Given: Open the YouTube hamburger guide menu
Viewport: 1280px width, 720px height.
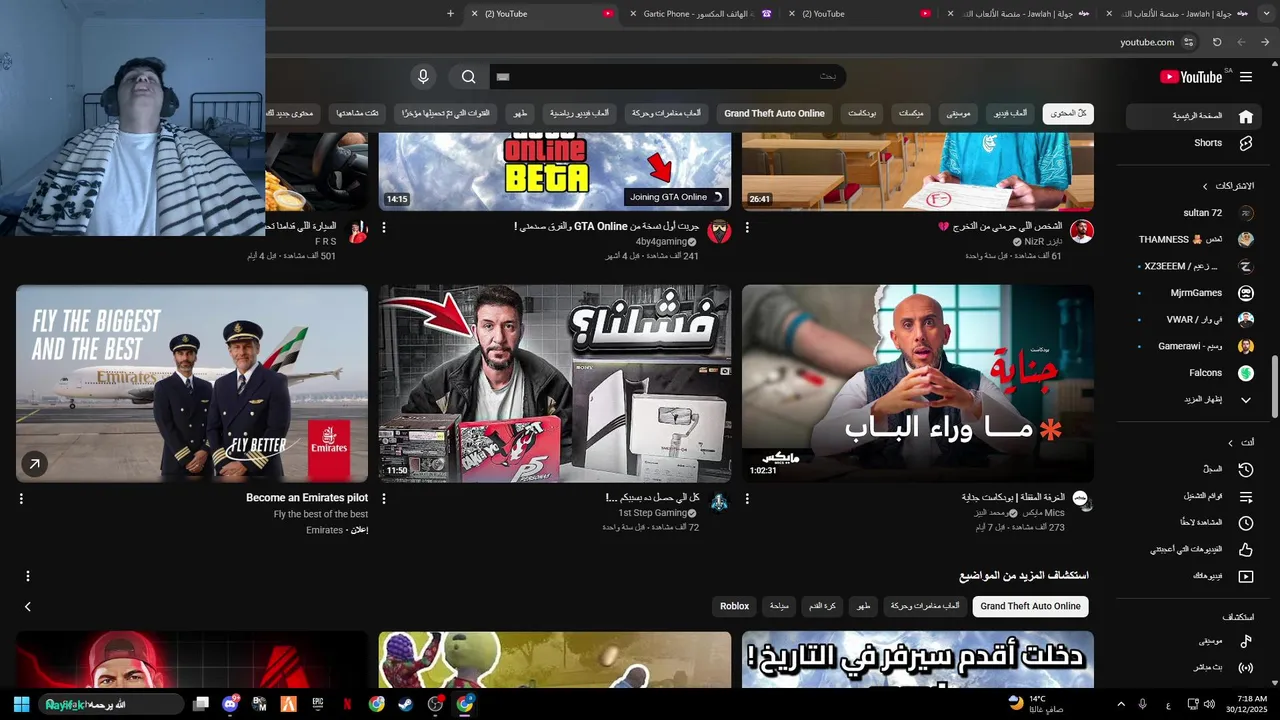Looking at the screenshot, I should 1246,77.
